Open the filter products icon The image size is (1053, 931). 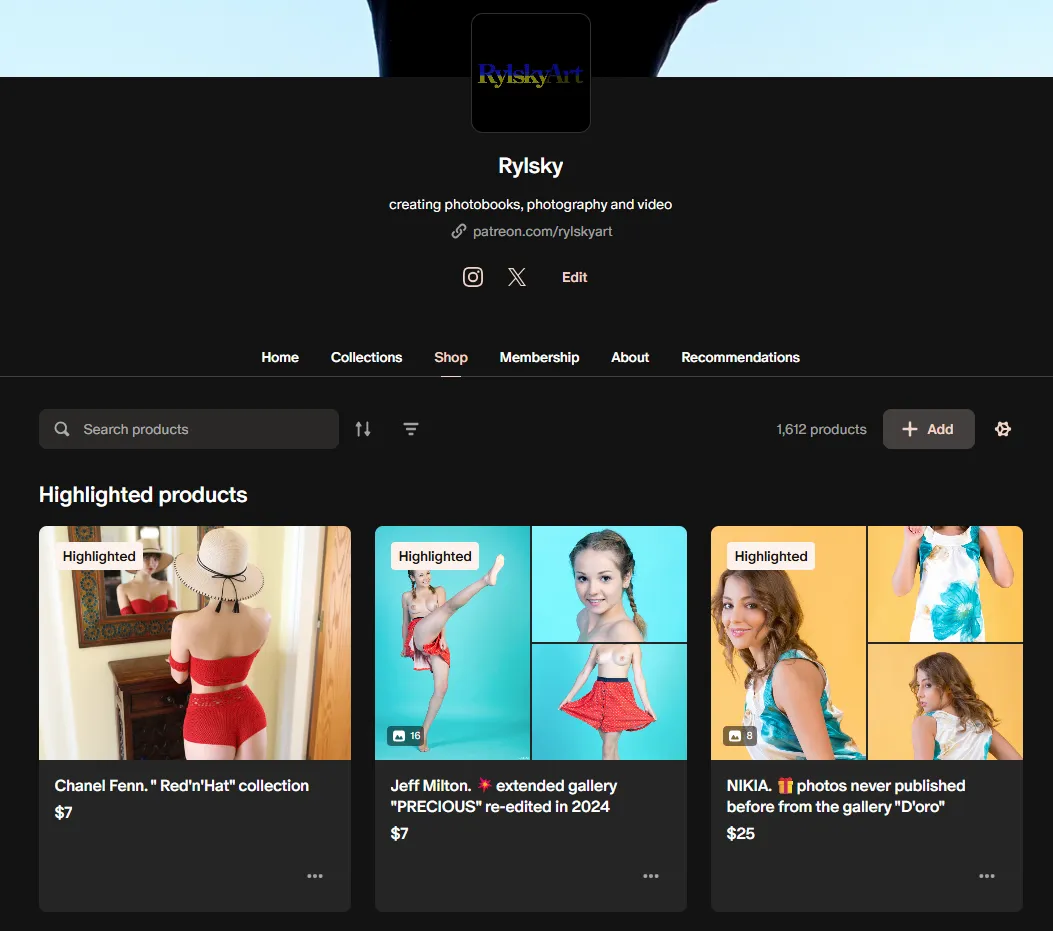411,429
